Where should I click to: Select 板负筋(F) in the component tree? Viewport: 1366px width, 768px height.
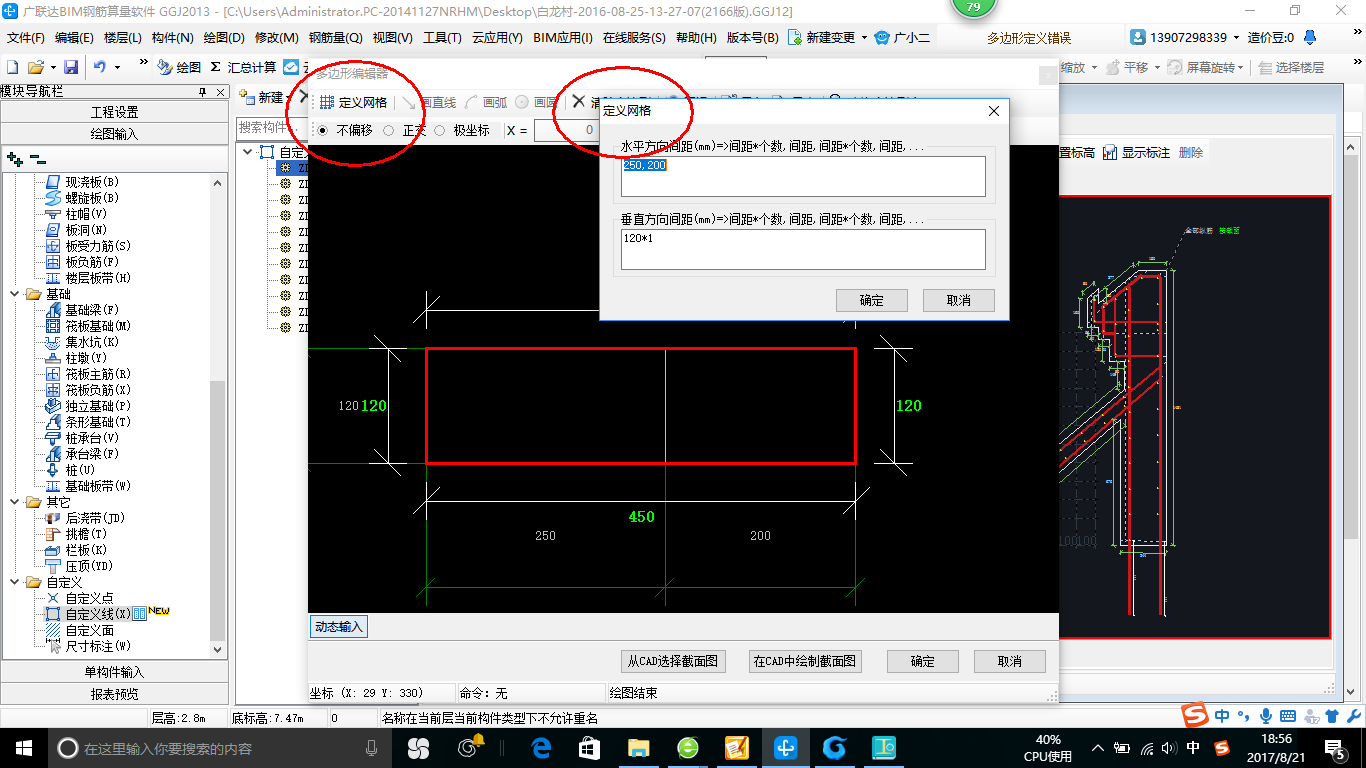coord(91,262)
